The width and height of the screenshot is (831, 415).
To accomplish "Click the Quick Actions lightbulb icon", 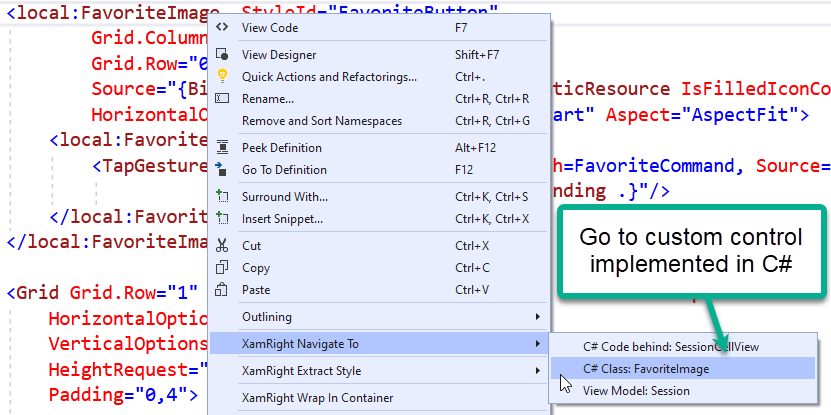I will 222,76.
